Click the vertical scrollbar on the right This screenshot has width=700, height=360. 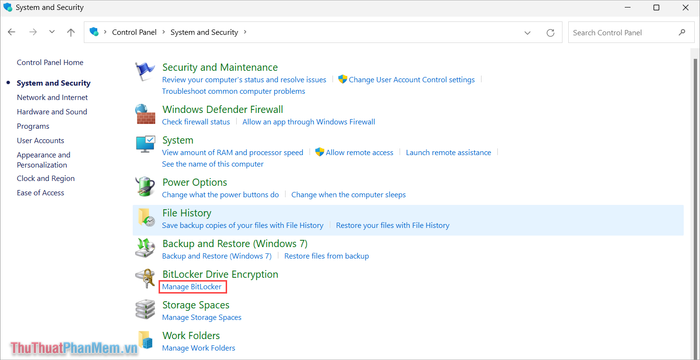[x=695, y=201]
